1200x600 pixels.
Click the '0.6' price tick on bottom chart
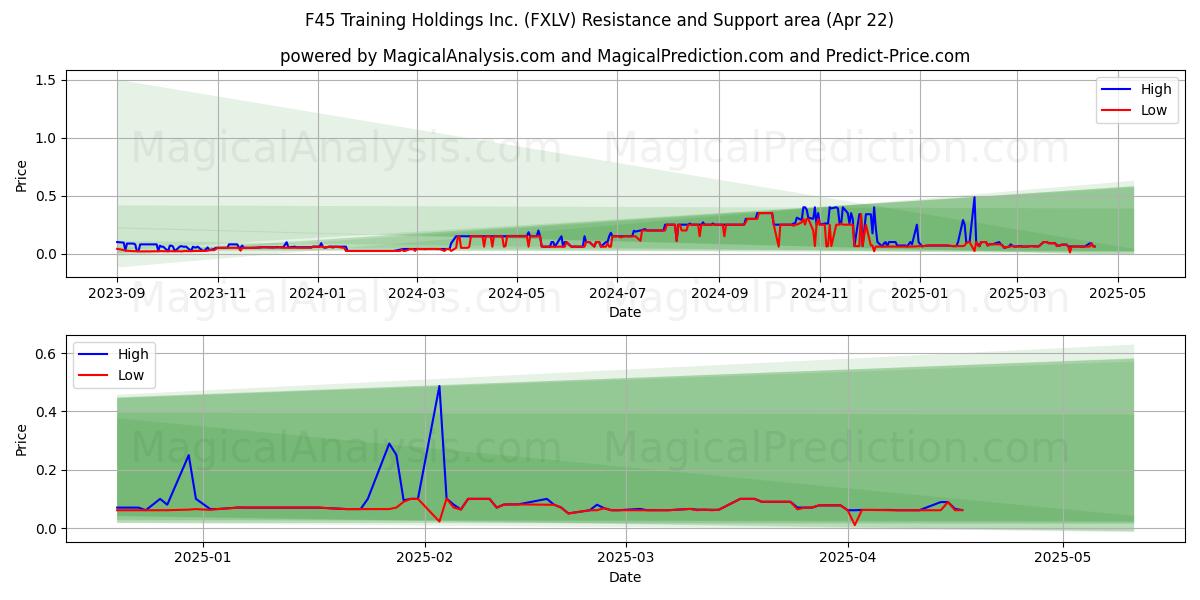tap(47, 354)
